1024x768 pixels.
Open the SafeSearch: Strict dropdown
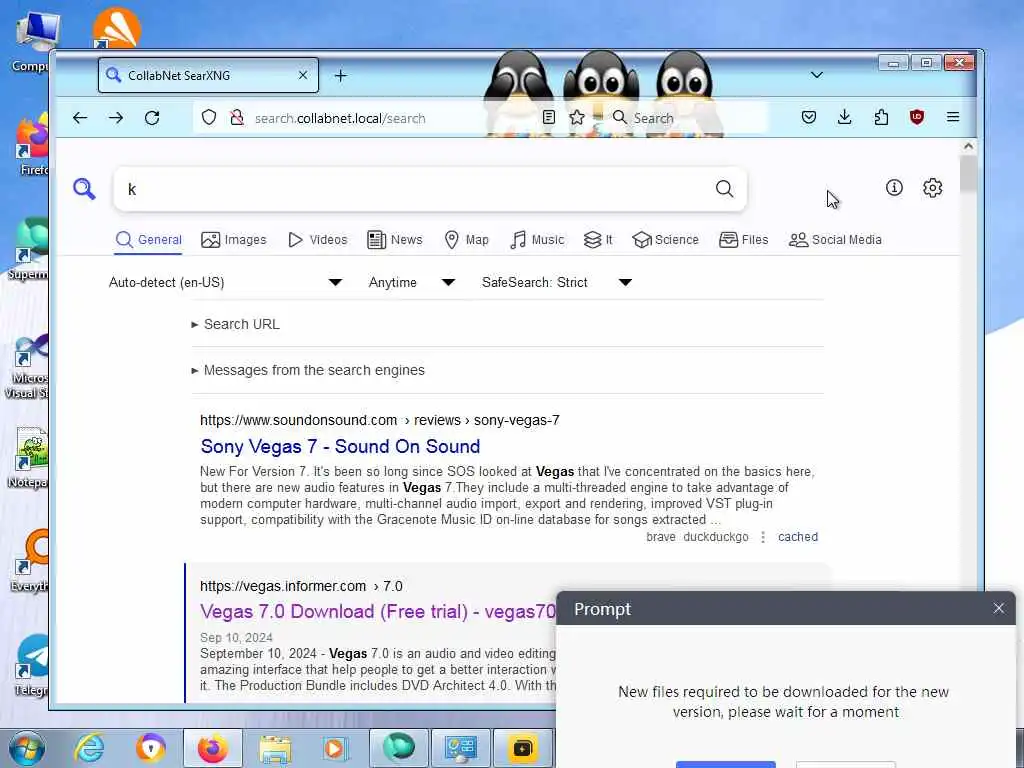pos(556,283)
